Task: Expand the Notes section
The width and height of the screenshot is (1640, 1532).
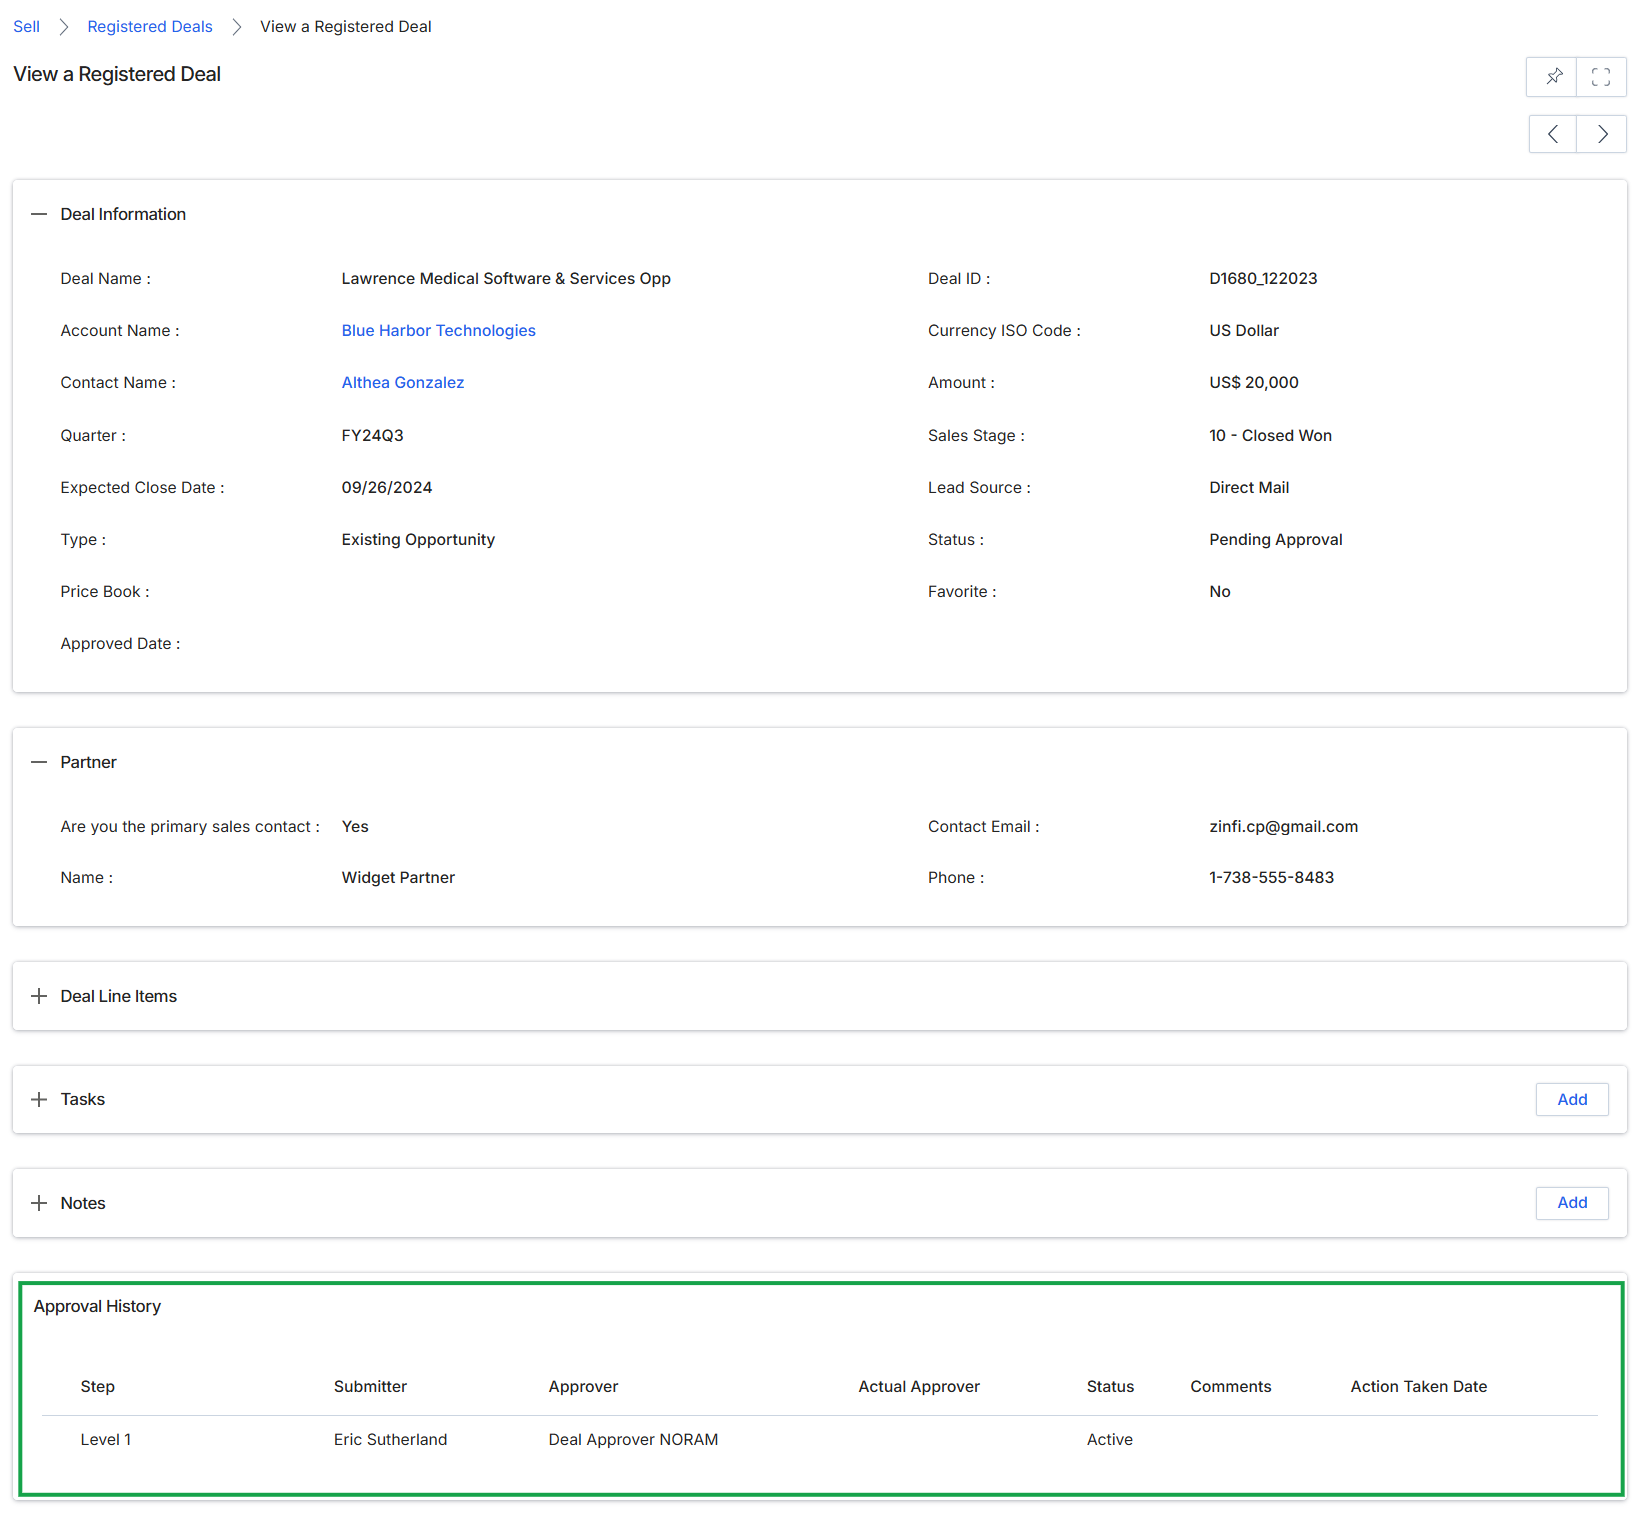Action: (39, 1203)
